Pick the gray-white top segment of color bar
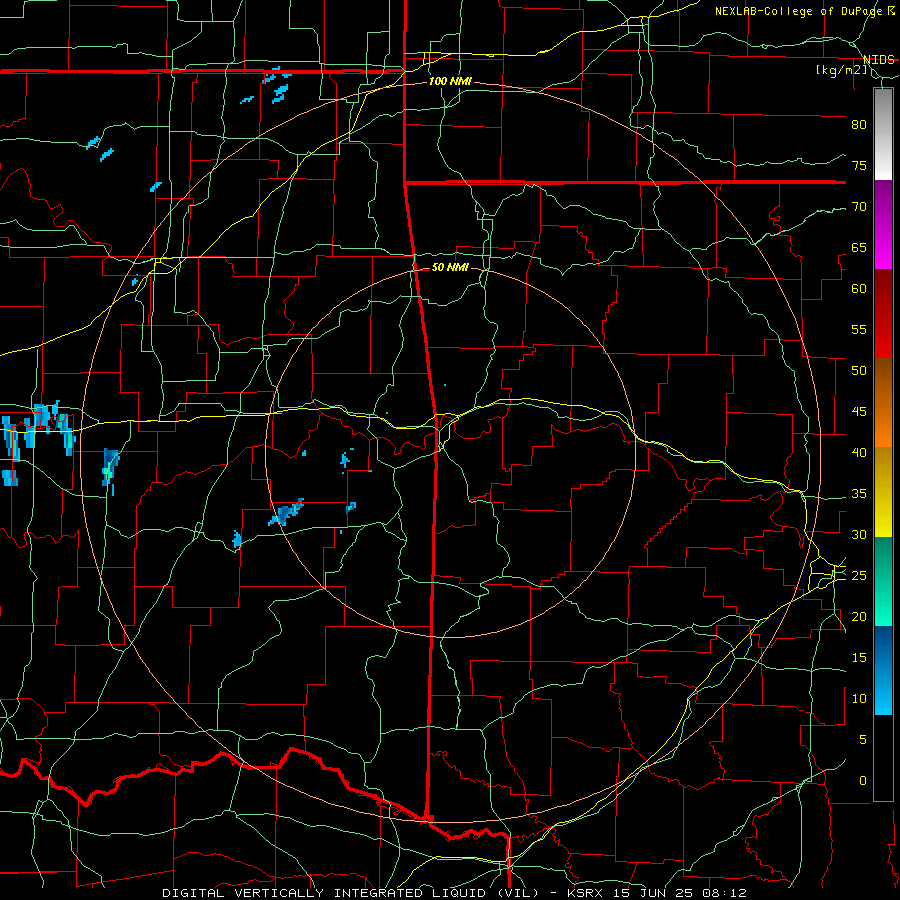Viewport: 900px width, 900px height. click(883, 134)
